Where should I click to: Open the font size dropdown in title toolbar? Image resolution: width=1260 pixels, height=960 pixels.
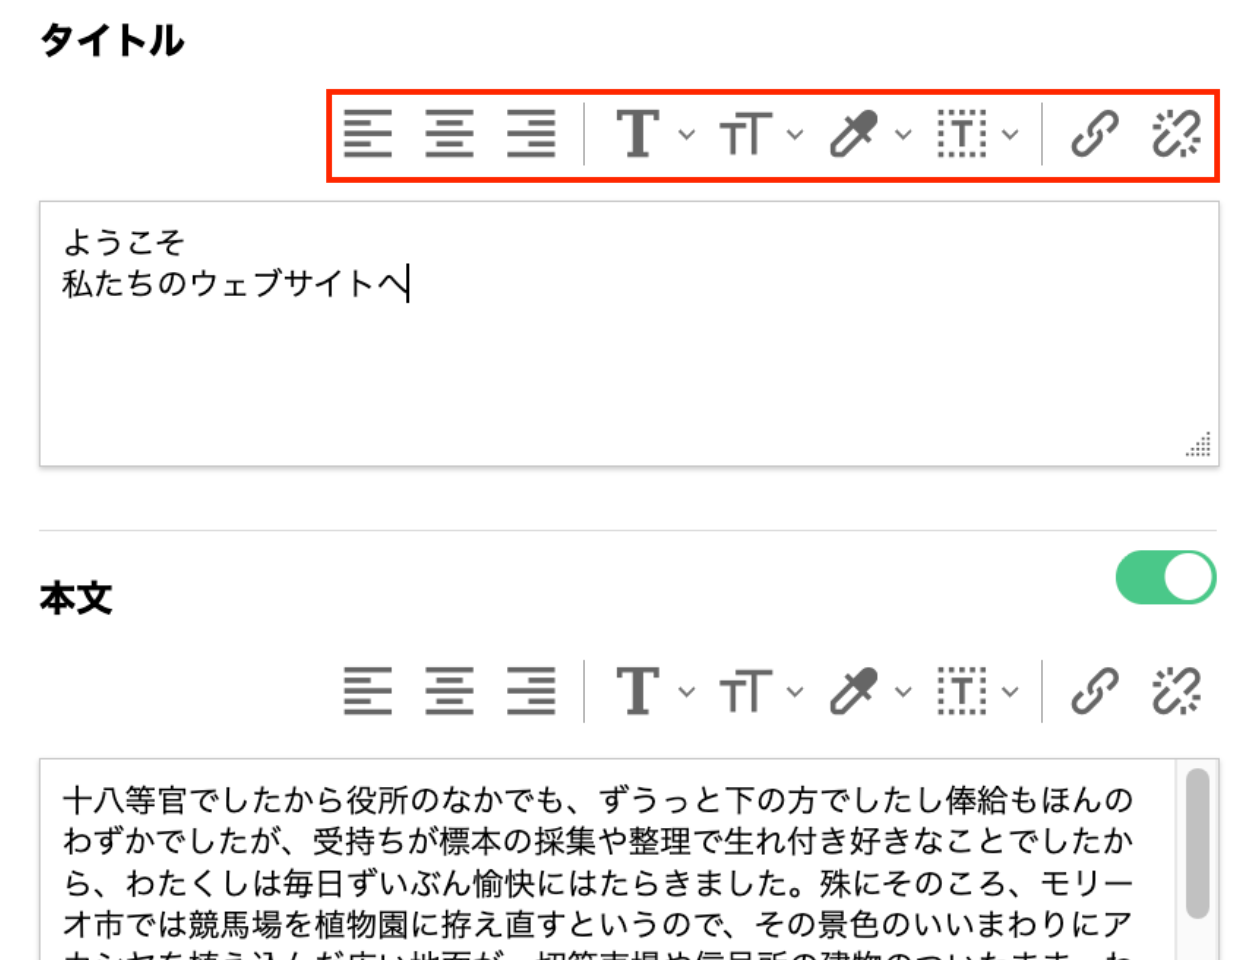tap(795, 133)
